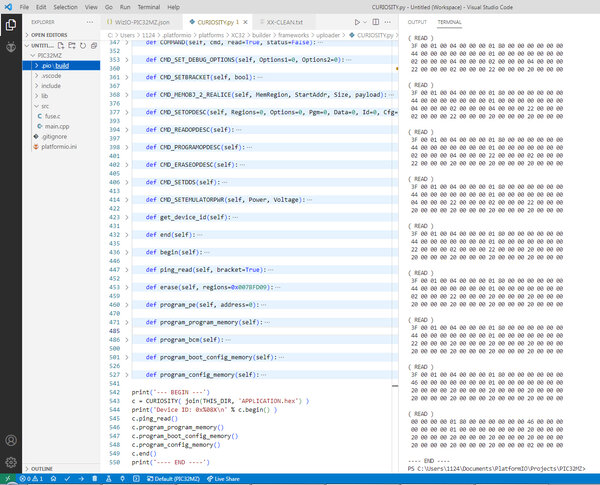Screen dimensions: 600x485
Task: Click the New File icon in explorer
Action: (x=61, y=46)
